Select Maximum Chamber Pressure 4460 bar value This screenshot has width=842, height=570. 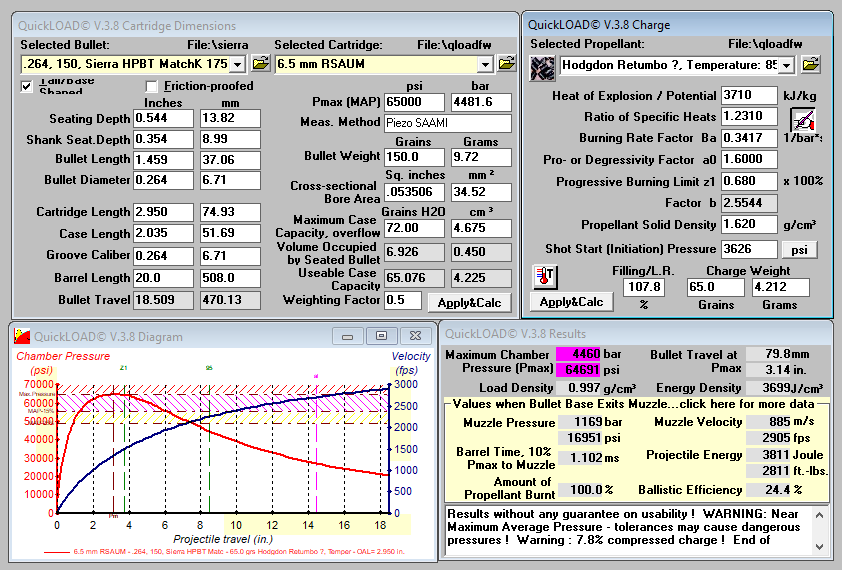578,354
